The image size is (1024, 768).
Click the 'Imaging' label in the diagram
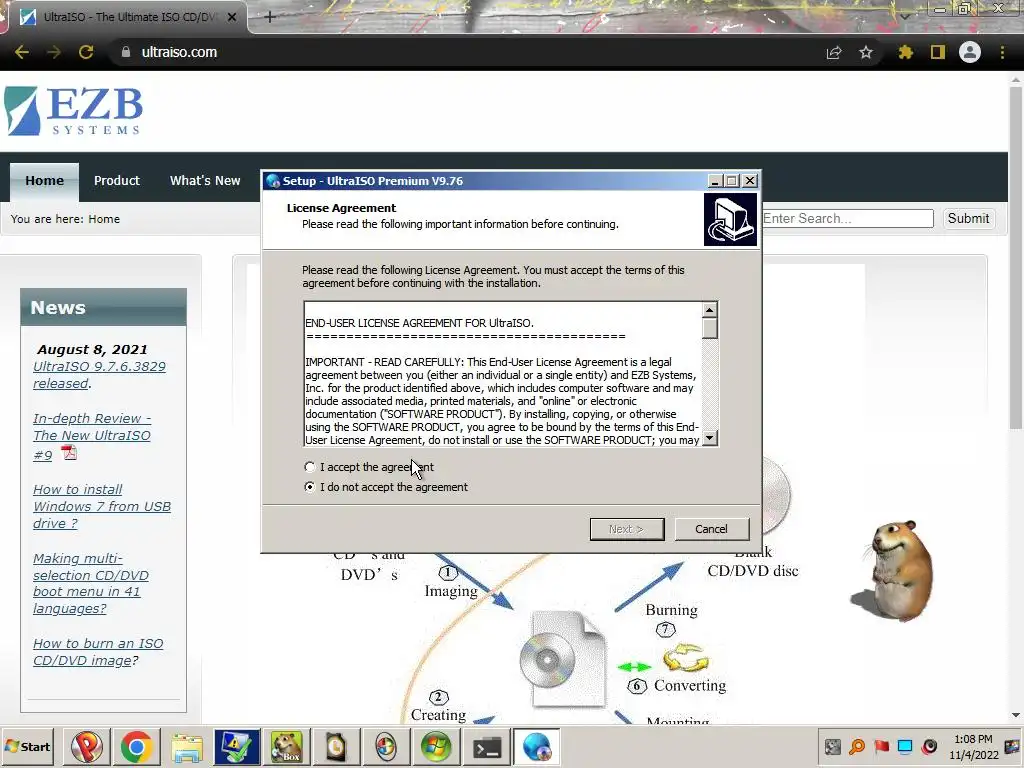[x=451, y=591]
